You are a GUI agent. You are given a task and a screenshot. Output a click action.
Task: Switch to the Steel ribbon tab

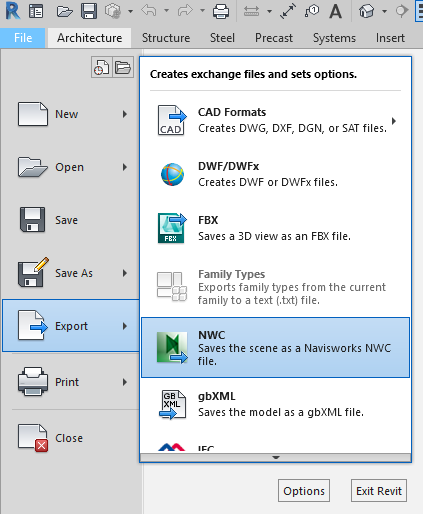coord(222,38)
